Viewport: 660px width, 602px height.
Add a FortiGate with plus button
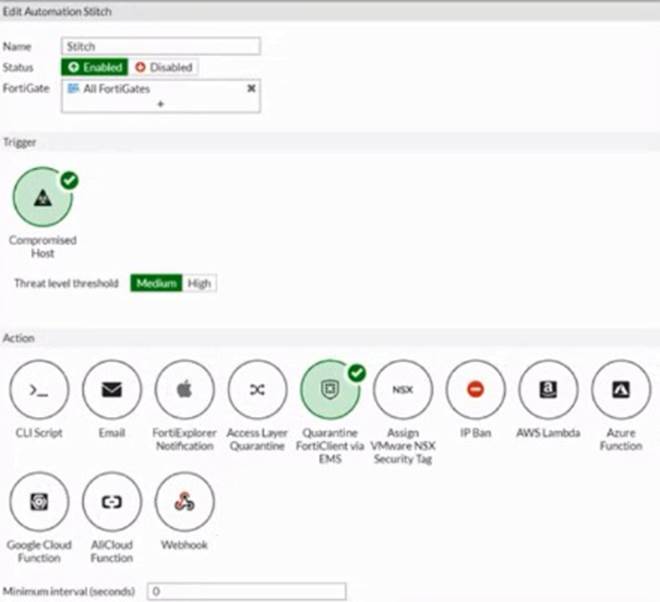(160, 104)
